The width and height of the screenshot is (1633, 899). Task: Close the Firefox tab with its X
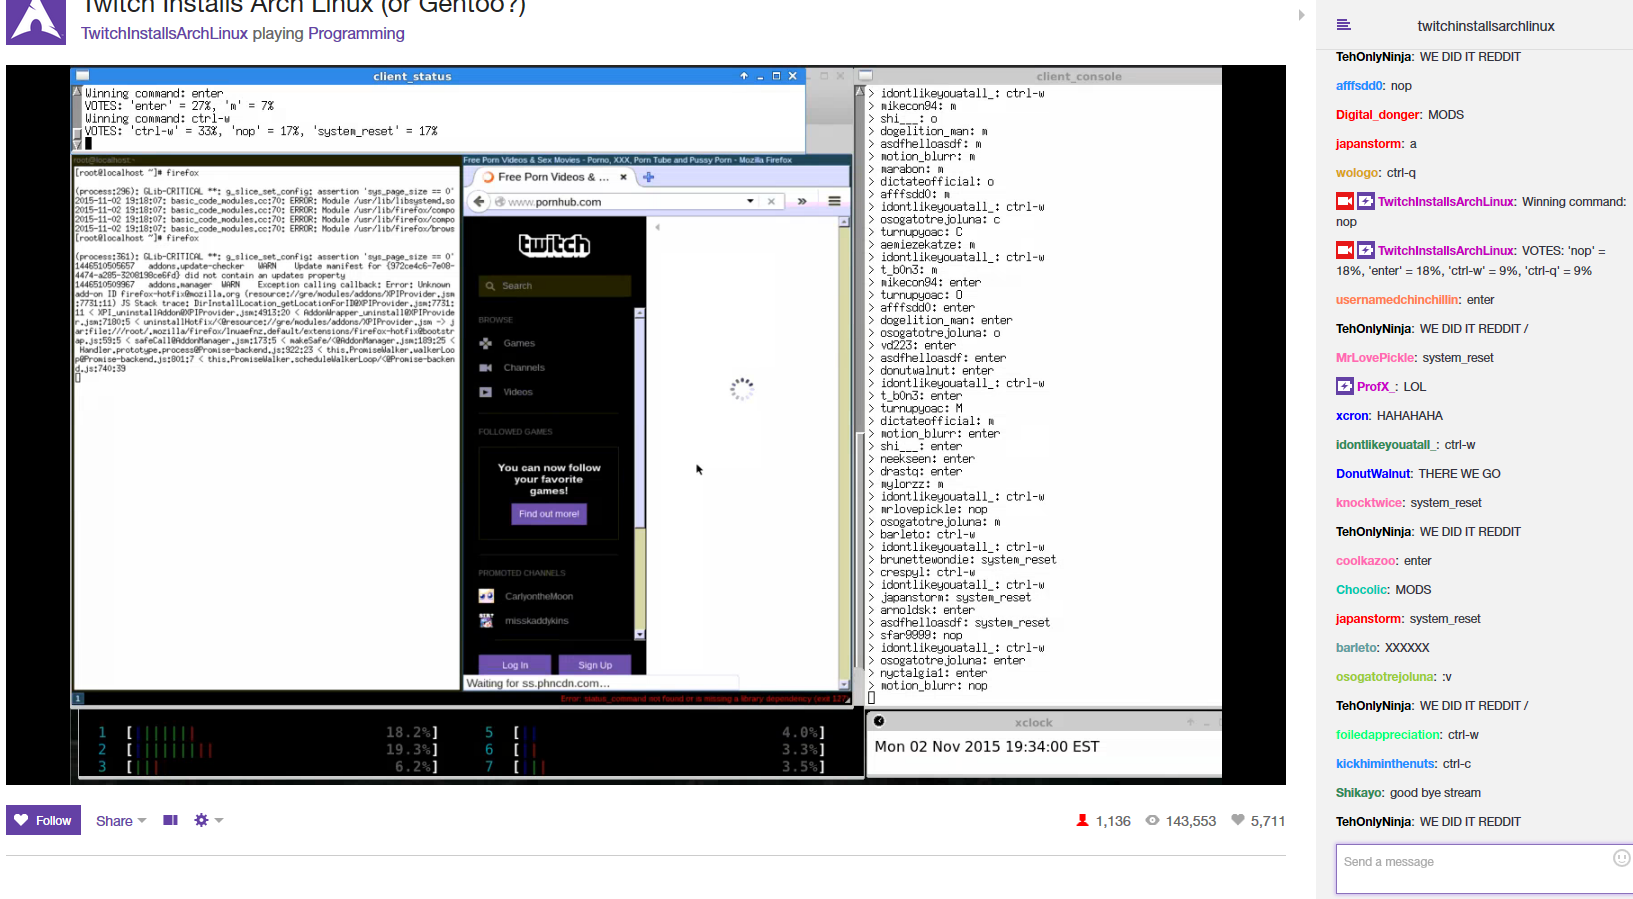pyautogui.click(x=623, y=177)
